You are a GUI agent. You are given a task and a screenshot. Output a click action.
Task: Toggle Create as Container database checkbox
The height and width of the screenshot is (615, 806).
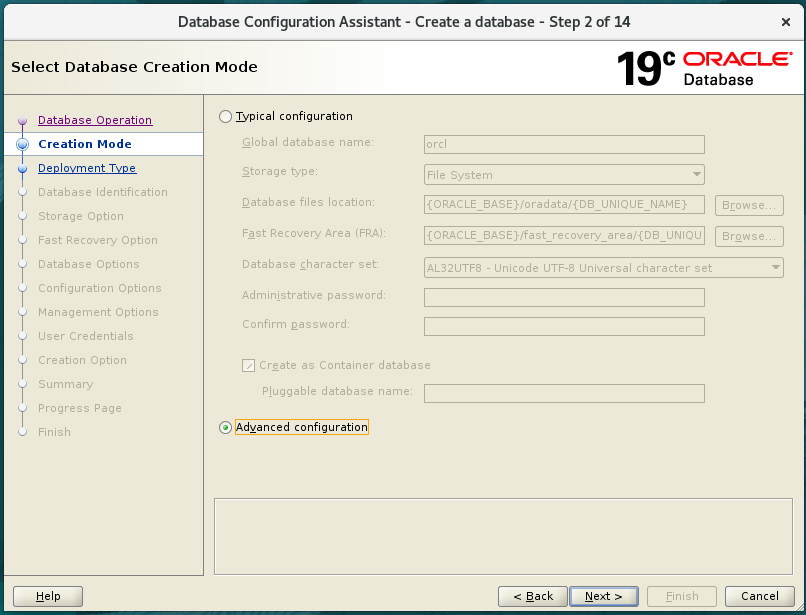pyautogui.click(x=248, y=366)
